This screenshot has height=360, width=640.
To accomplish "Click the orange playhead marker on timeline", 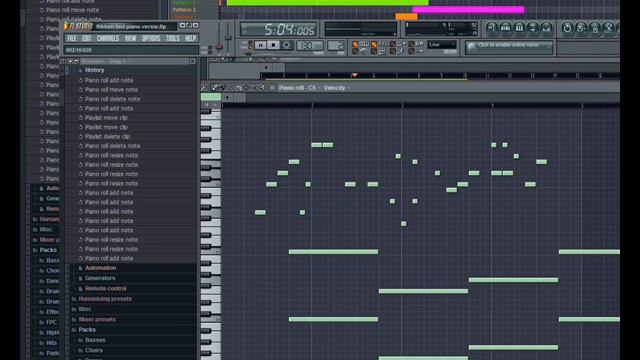I will coord(354,75).
